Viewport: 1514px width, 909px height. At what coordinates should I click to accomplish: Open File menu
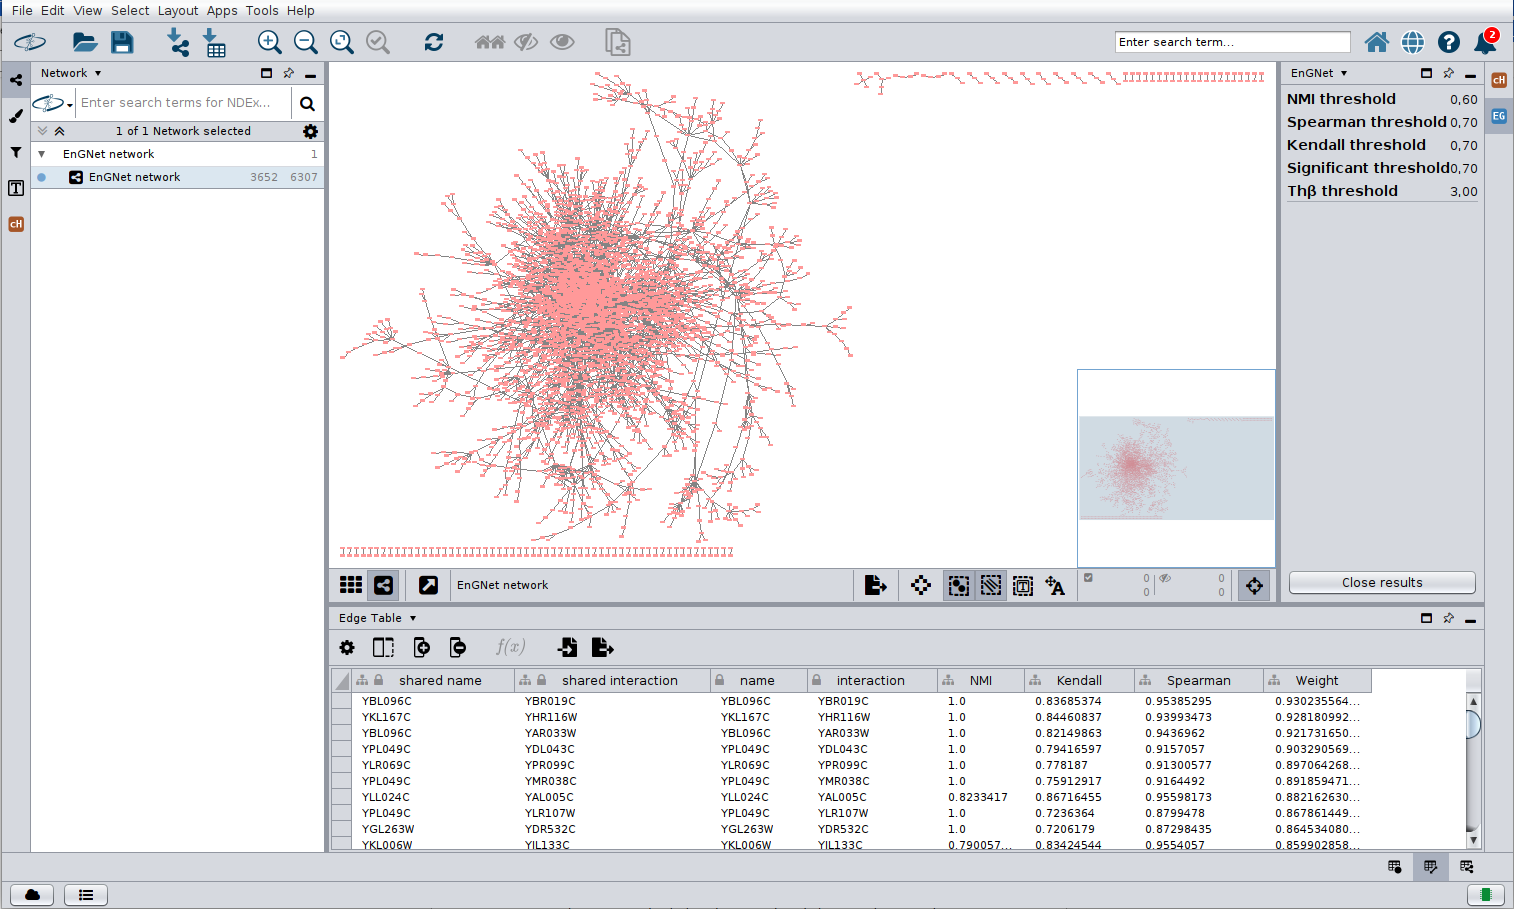[22, 10]
